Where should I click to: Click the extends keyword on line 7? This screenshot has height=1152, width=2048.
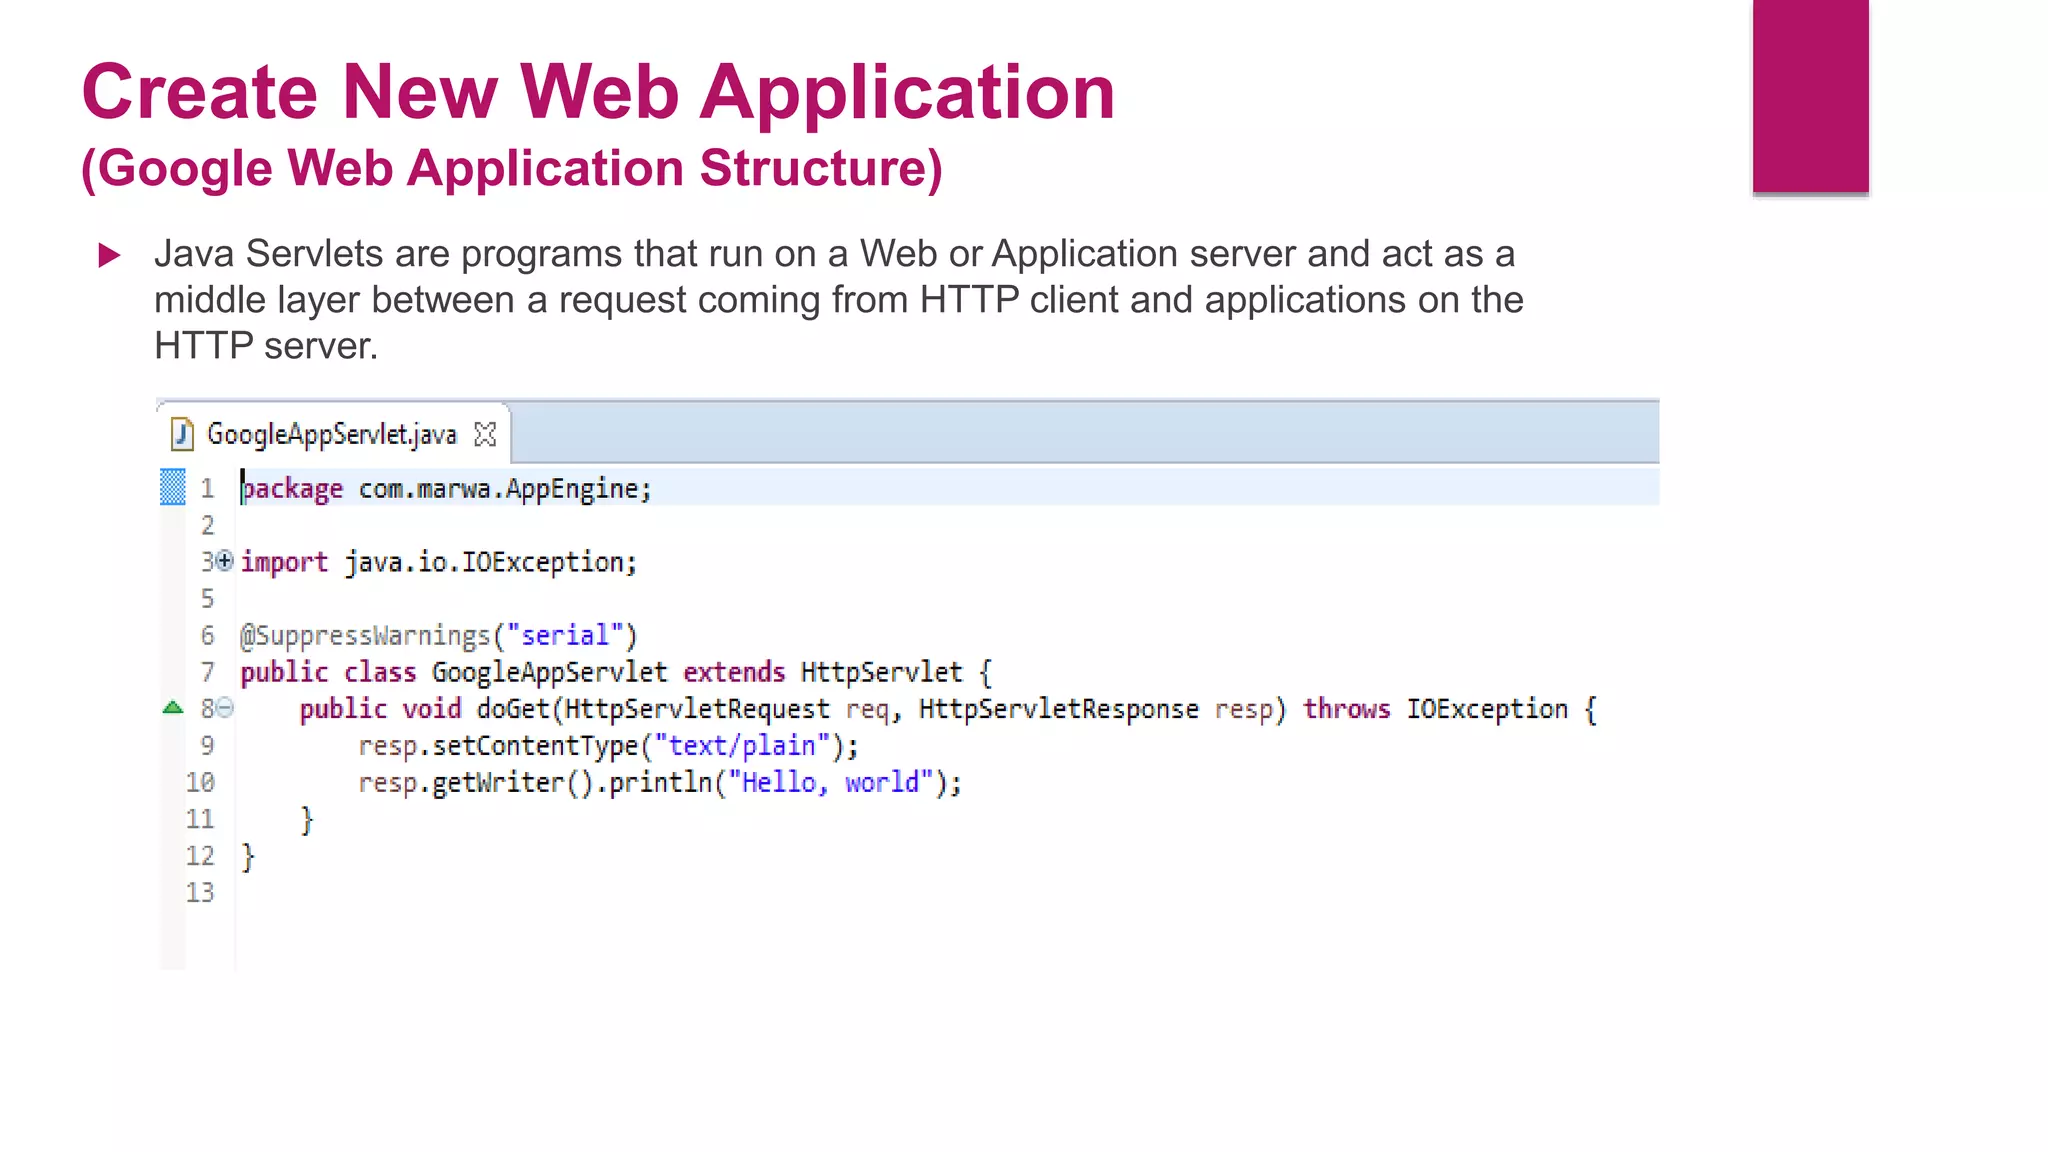[x=734, y=672]
